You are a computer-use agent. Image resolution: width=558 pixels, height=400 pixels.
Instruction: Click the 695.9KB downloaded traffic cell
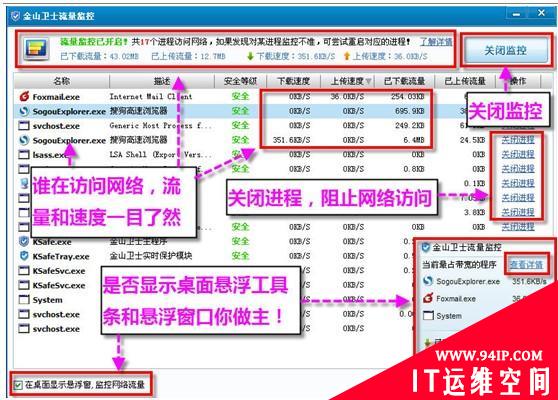pyautogui.click(x=410, y=111)
